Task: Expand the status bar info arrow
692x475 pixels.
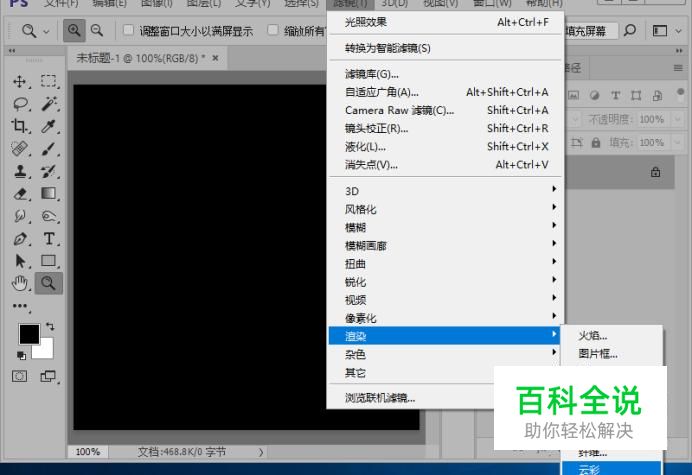Action: [x=261, y=452]
